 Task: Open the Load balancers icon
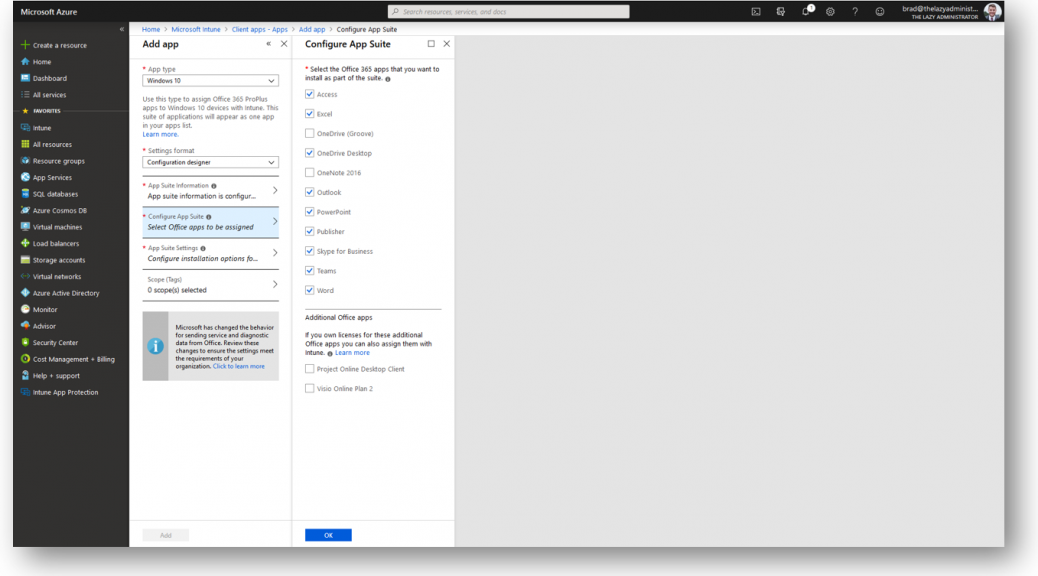pos(25,244)
